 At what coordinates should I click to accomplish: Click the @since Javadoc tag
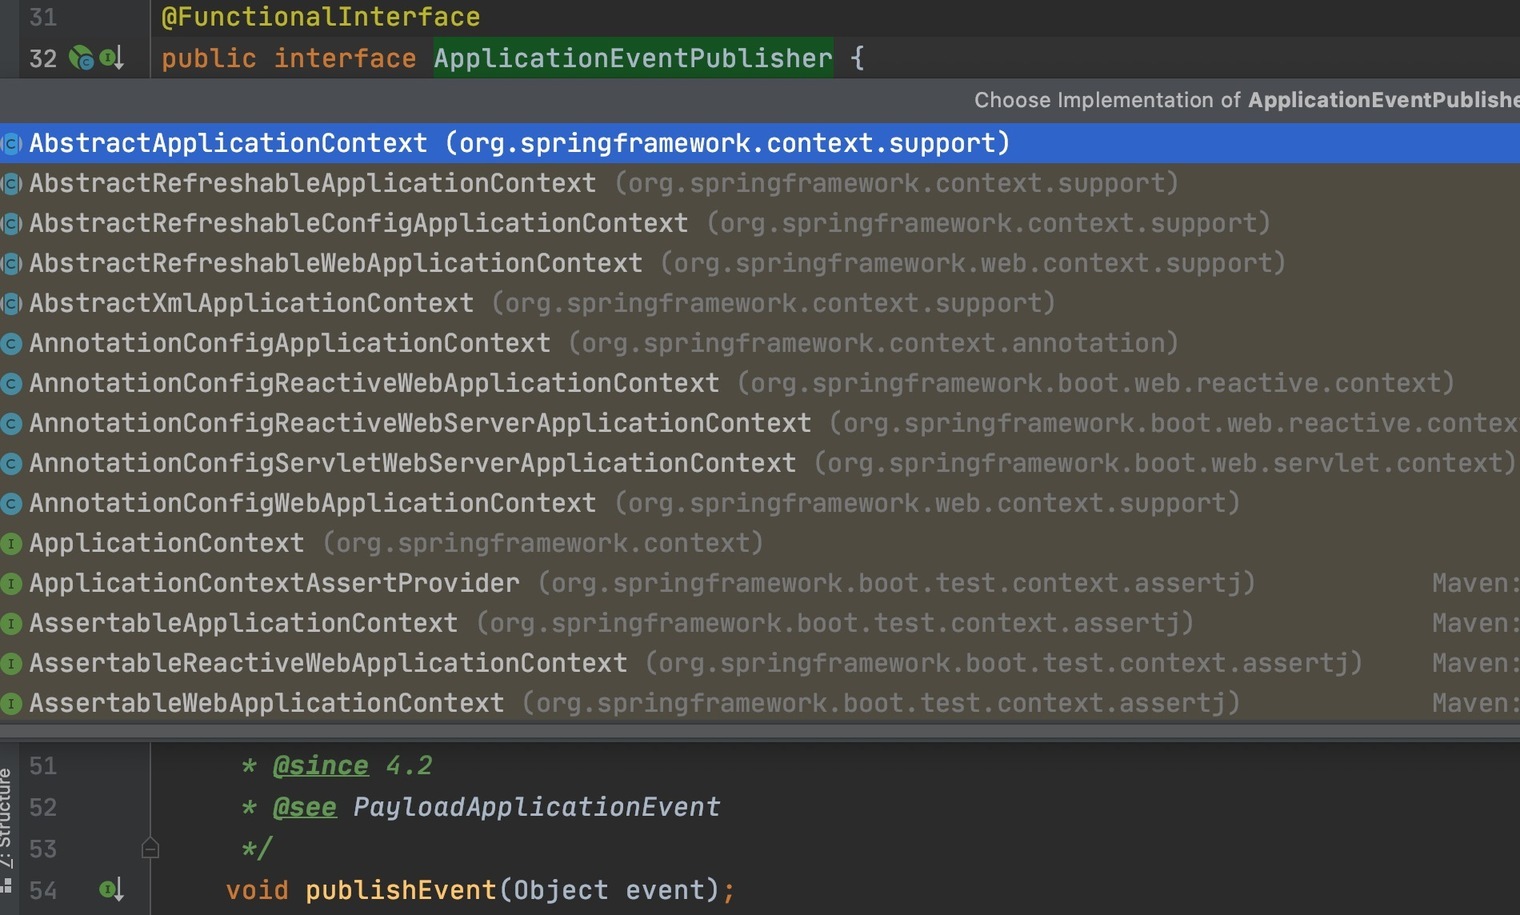[x=320, y=766]
